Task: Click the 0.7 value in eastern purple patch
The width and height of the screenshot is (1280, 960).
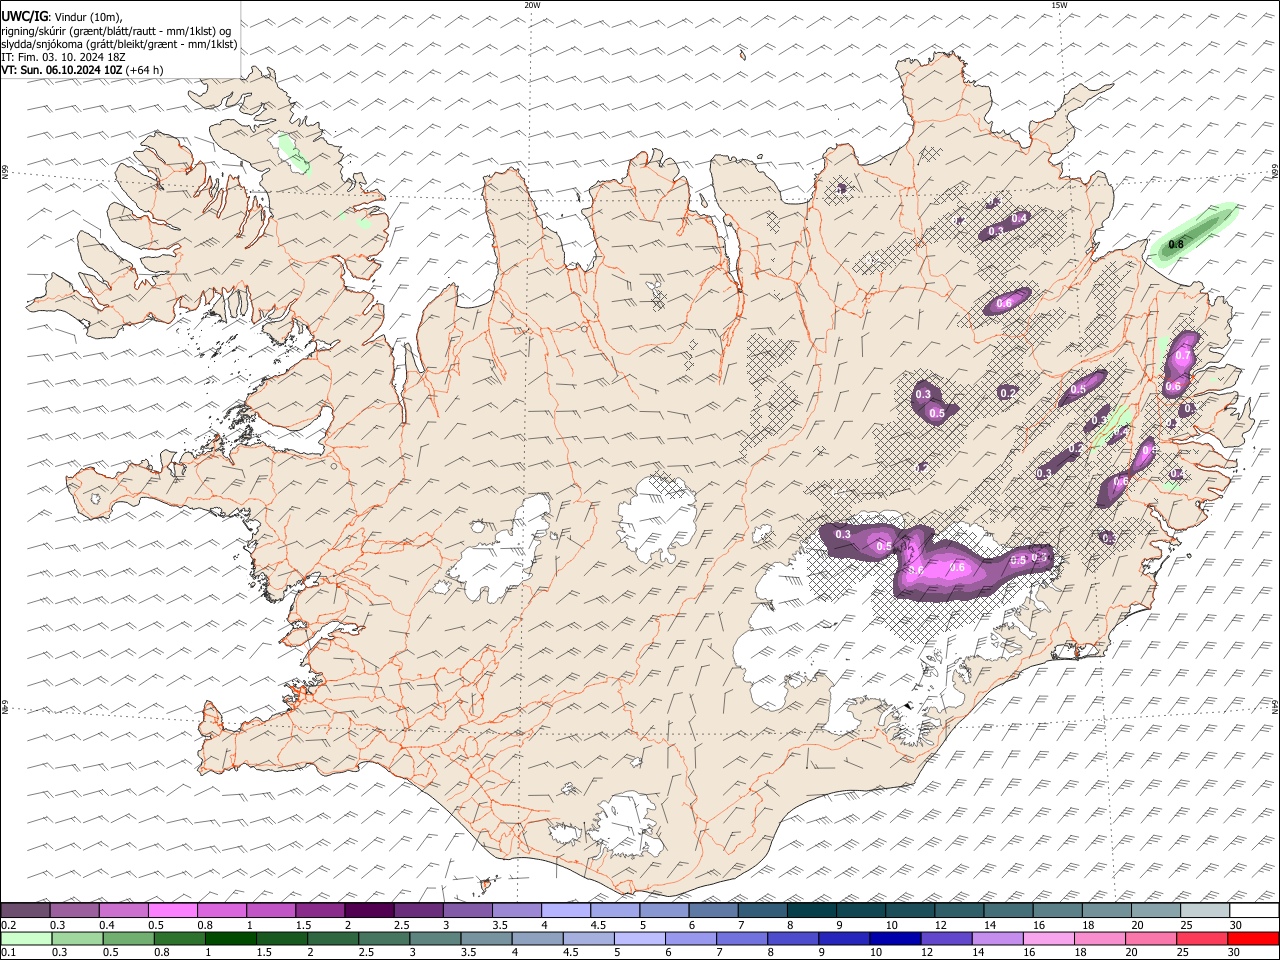Action: pyautogui.click(x=1184, y=356)
